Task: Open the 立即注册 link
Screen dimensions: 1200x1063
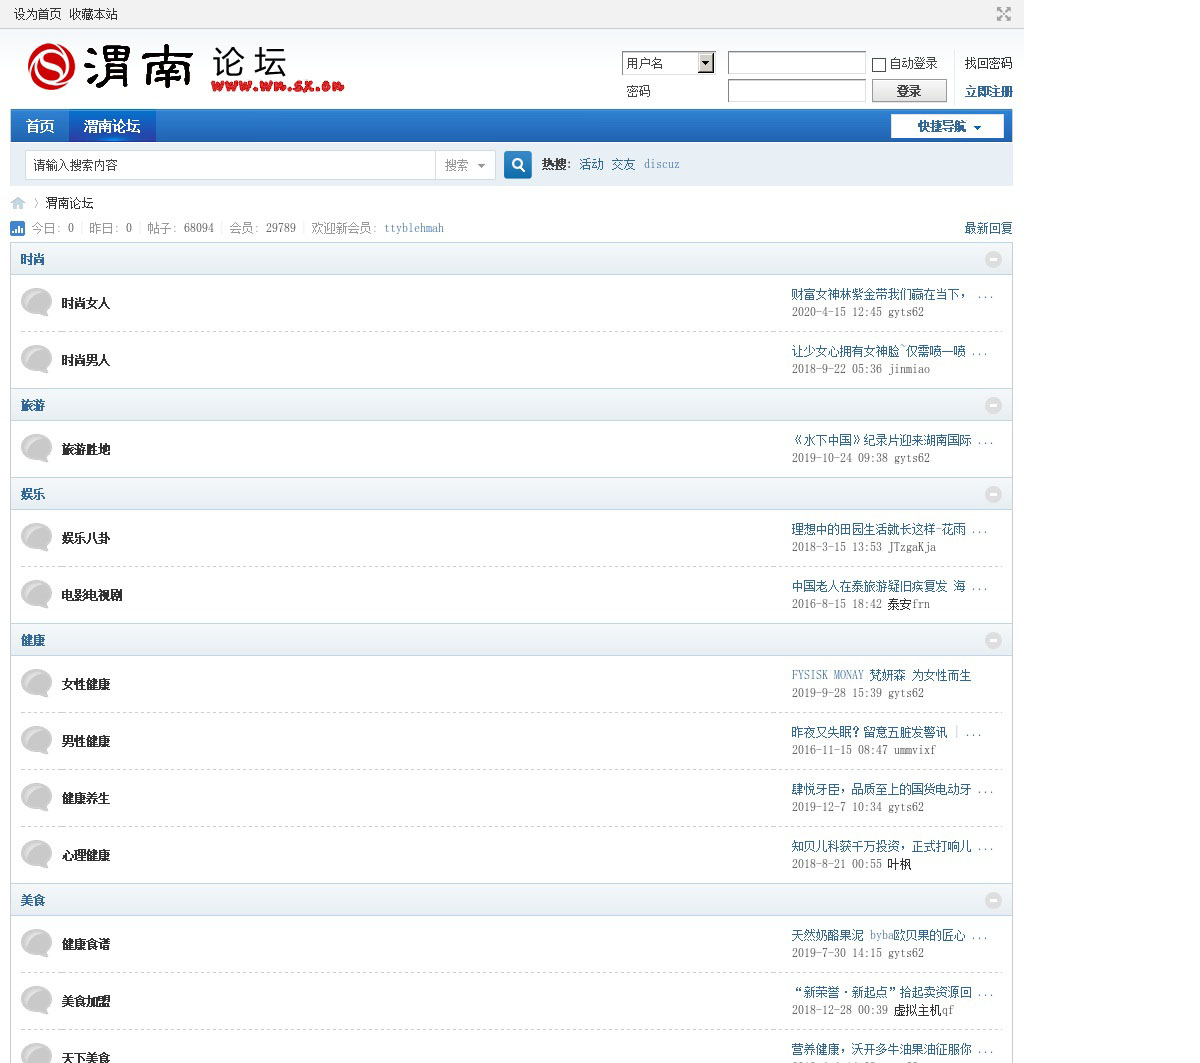Action: pos(987,91)
